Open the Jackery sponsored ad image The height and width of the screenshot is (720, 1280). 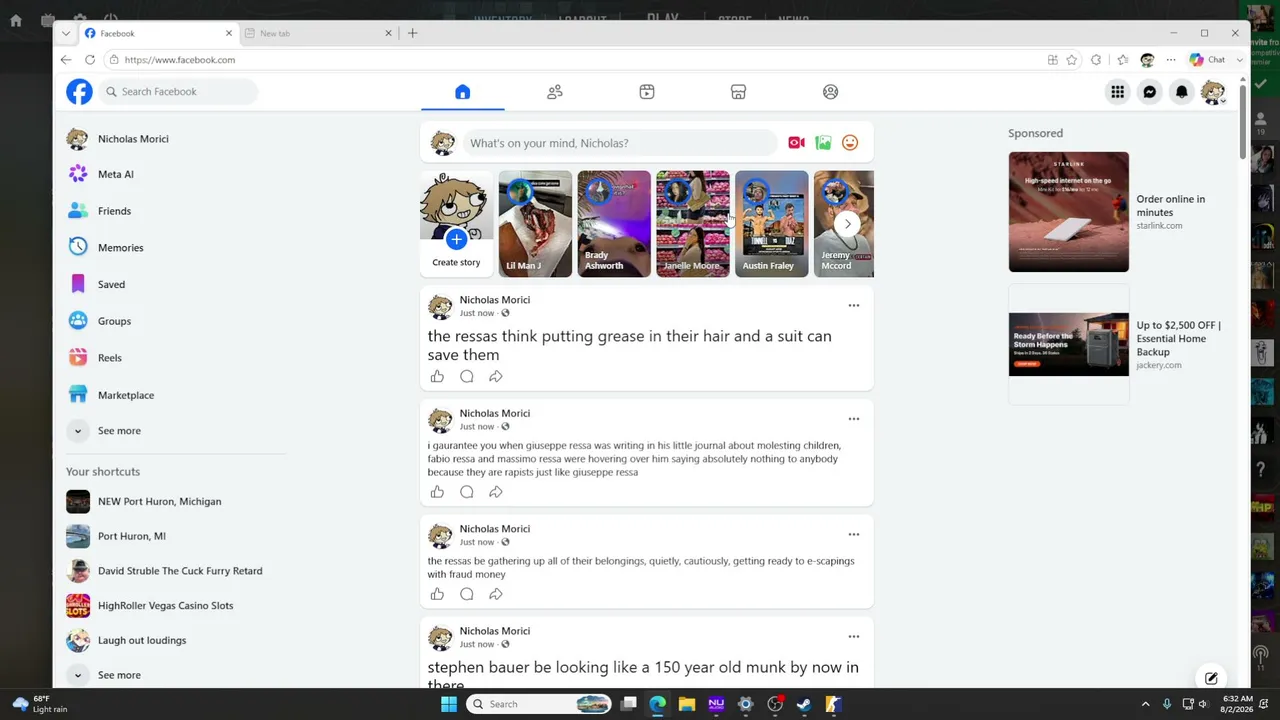tap(1068, 344)
